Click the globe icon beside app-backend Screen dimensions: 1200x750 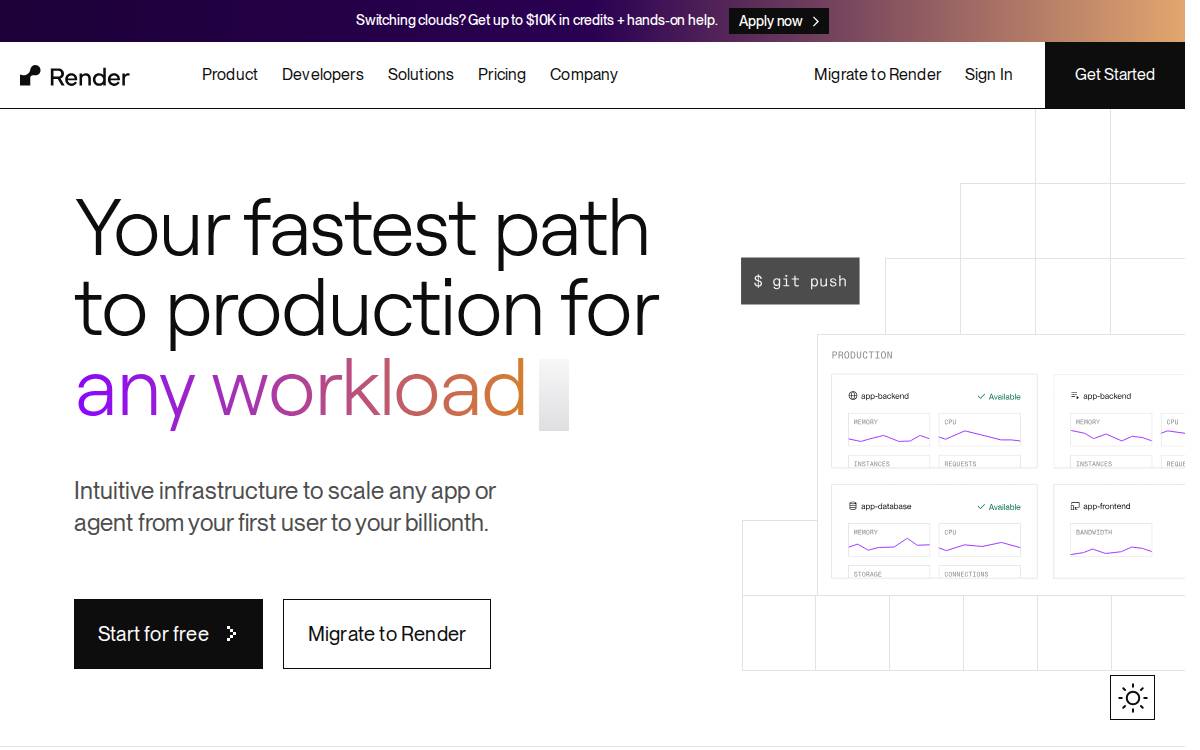tap(853, 396)
